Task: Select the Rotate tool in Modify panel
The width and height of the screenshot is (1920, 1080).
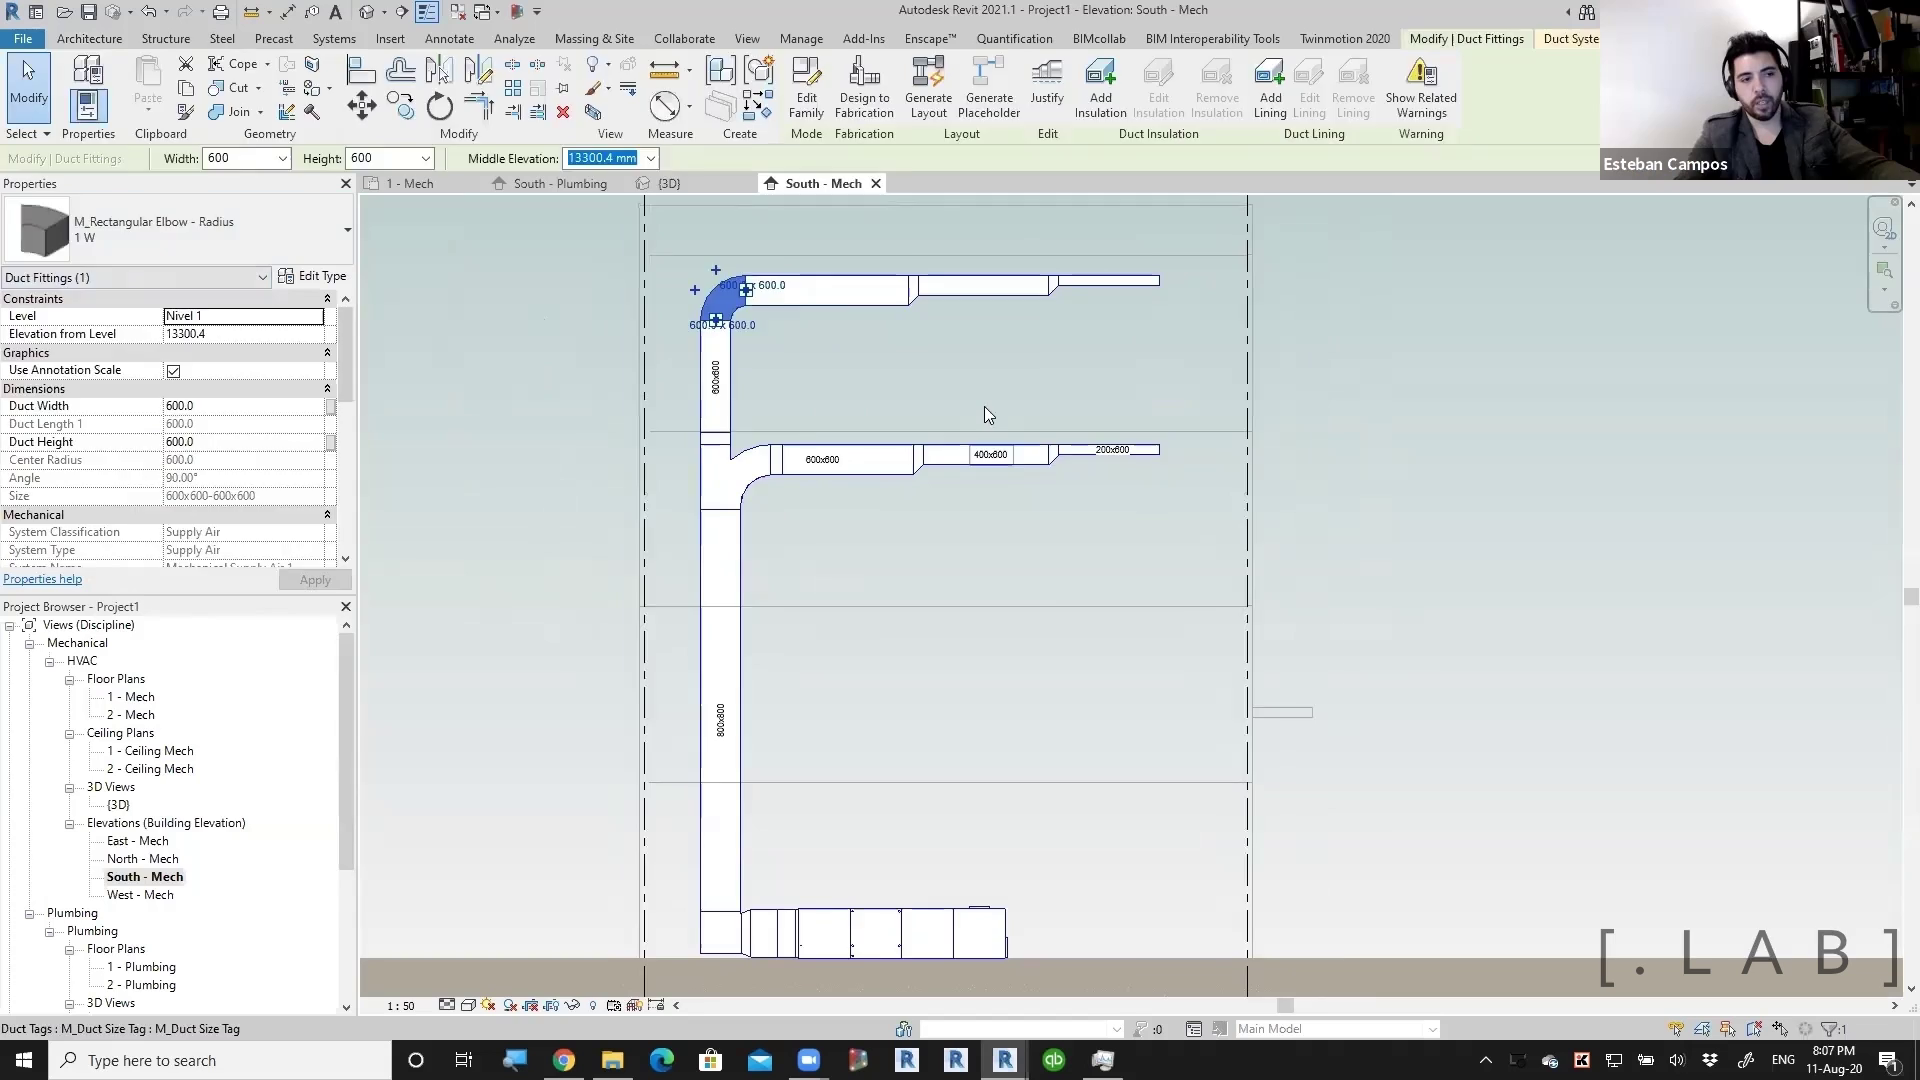Action: (440, 106)
